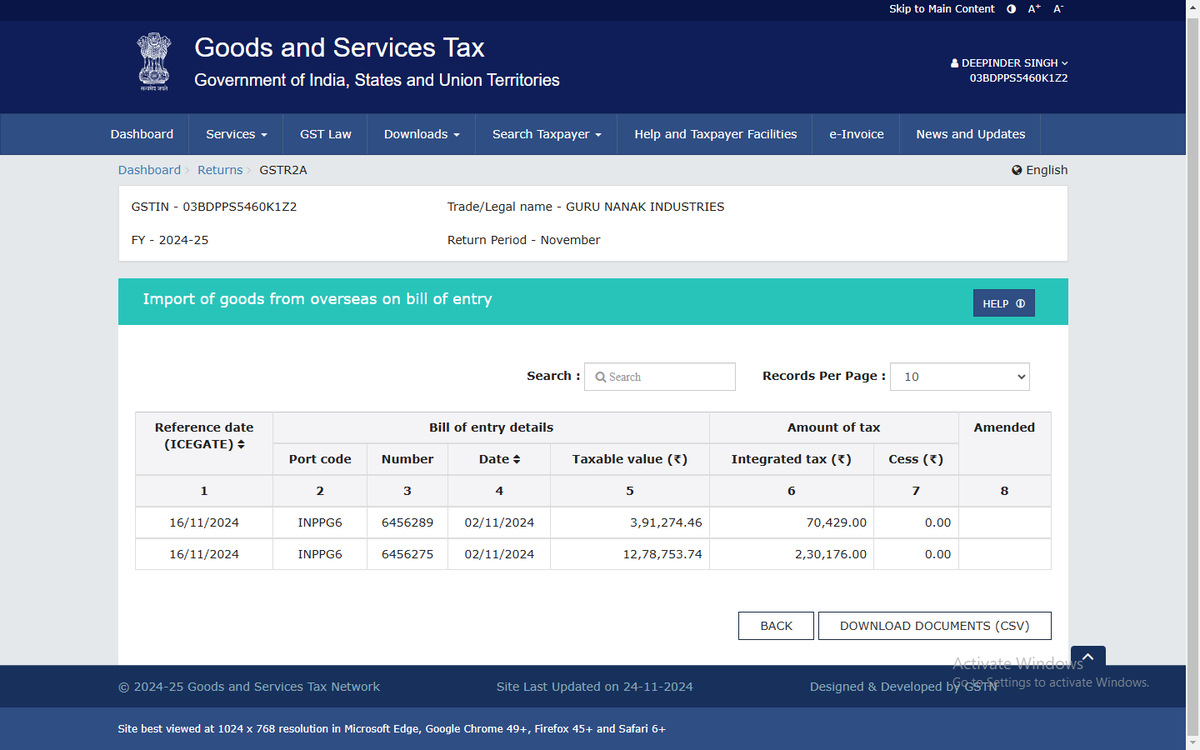The height and width of the screenshot is (750, 1200).
Task: Decrease font size with A- icon
Action: click(x=1059, y=9)
